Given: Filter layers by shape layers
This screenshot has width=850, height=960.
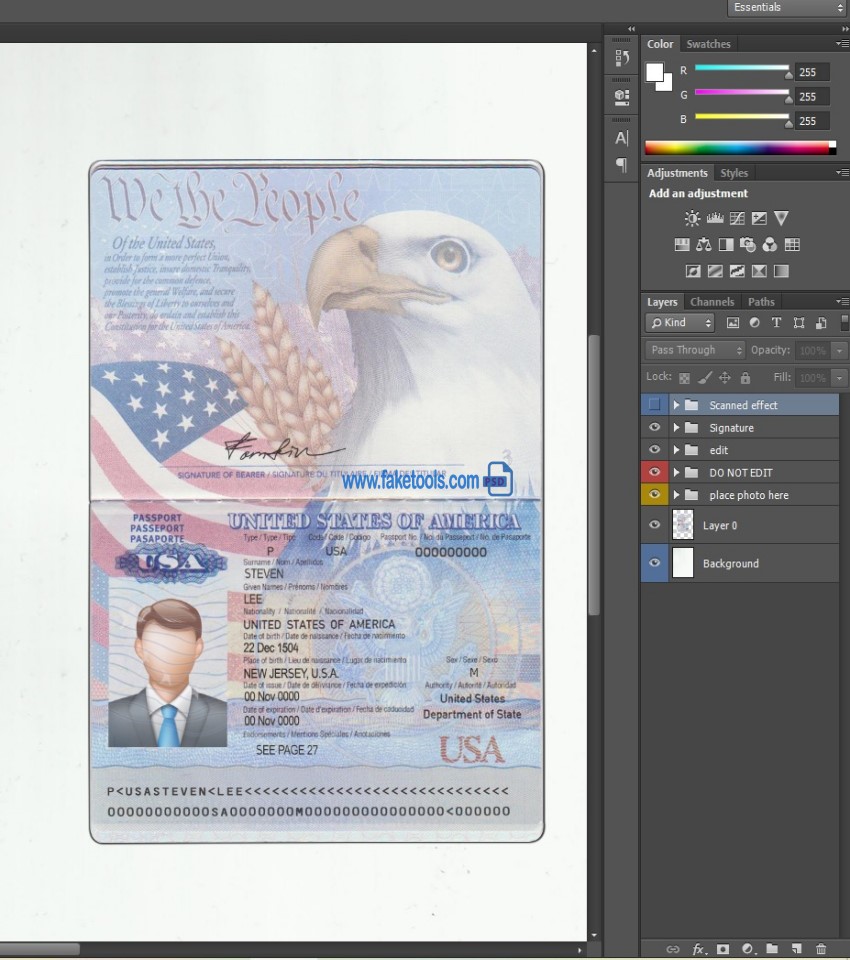Looking at the screenshot, I should 799,323.
